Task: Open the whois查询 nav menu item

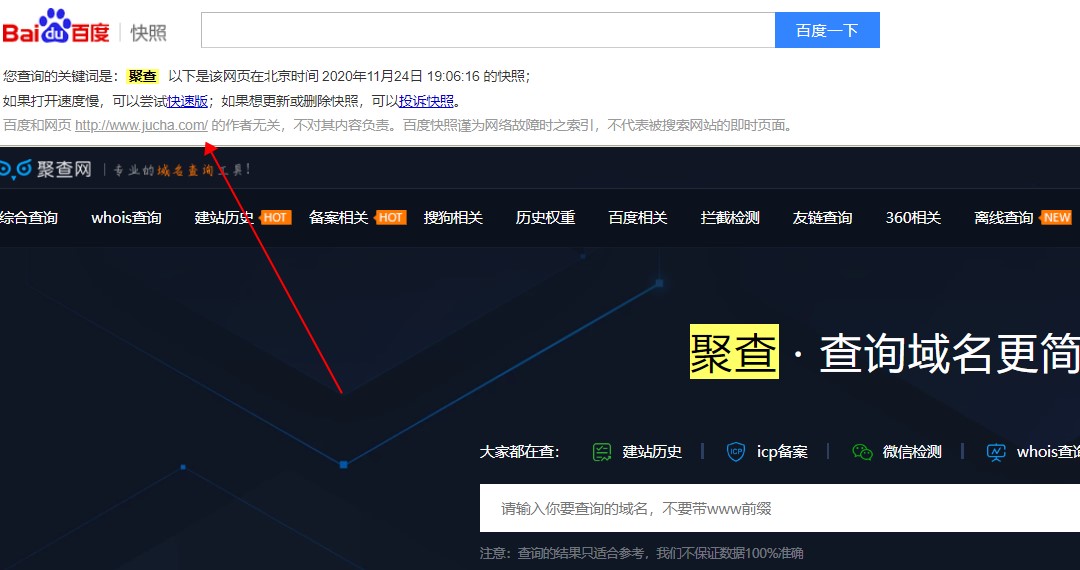Action: 126,218
